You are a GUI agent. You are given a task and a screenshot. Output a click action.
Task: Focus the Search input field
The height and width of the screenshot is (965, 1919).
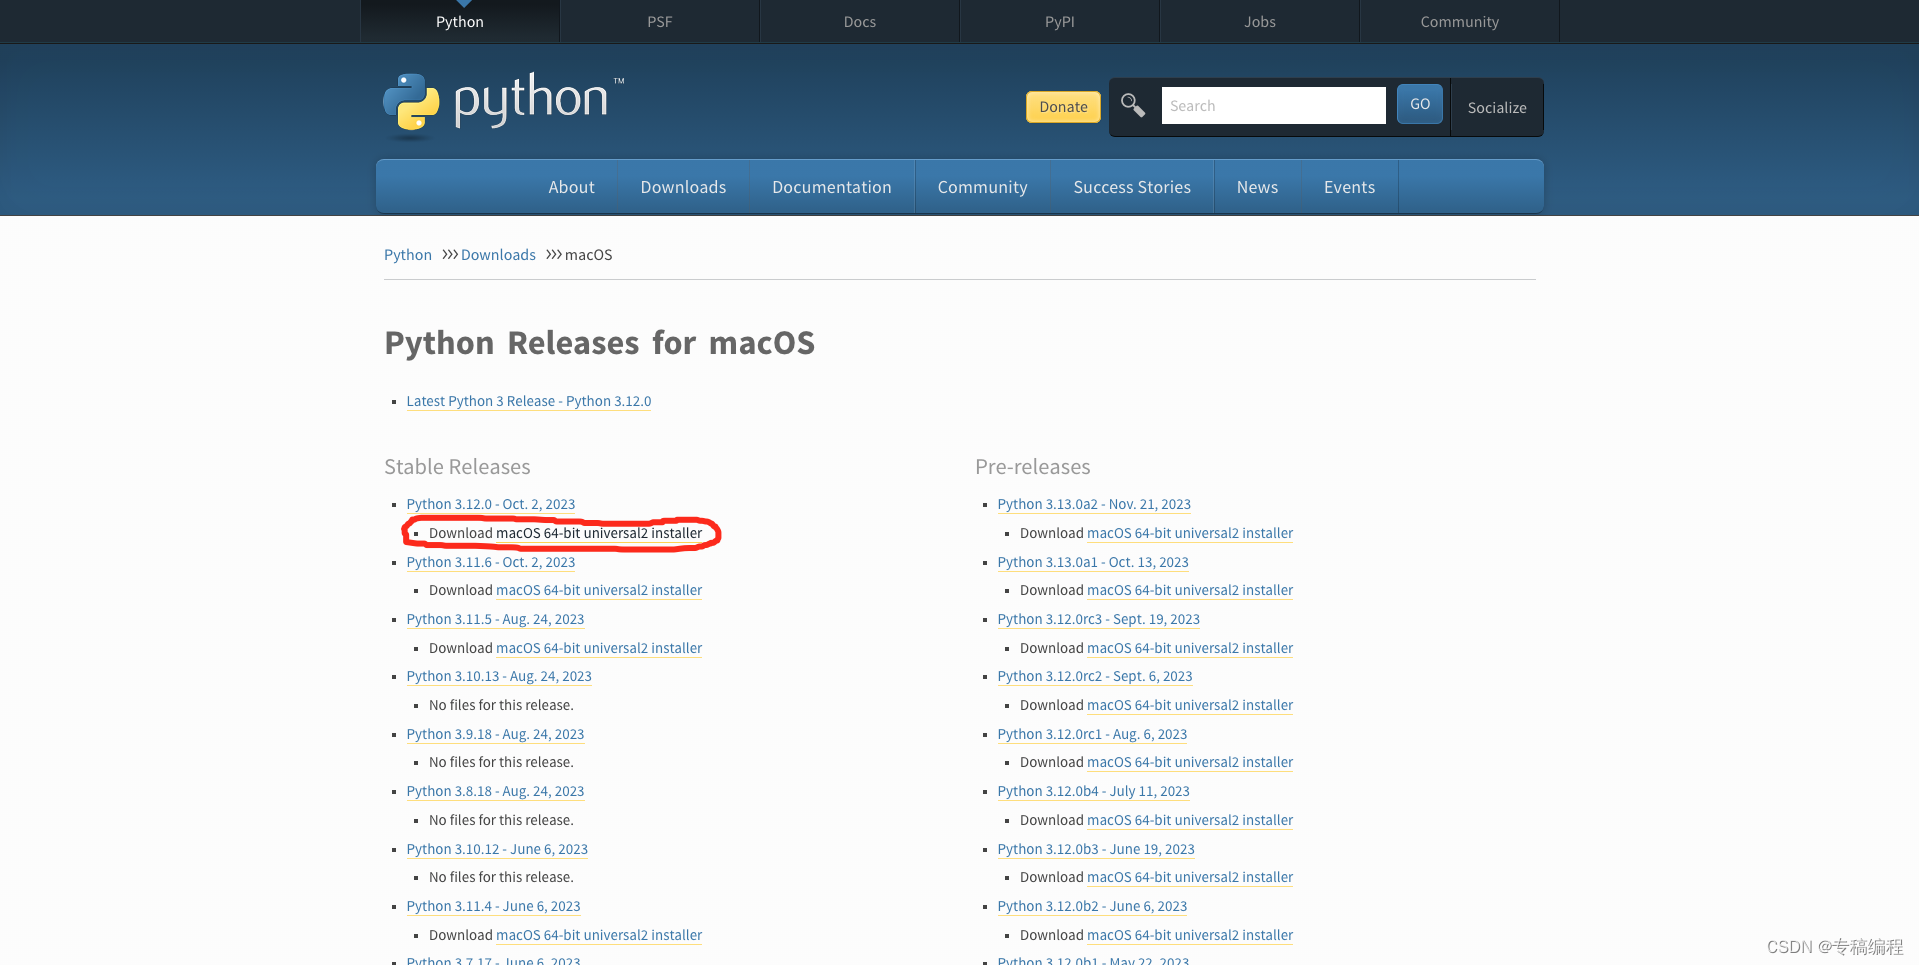click(x=1273, y=105)
